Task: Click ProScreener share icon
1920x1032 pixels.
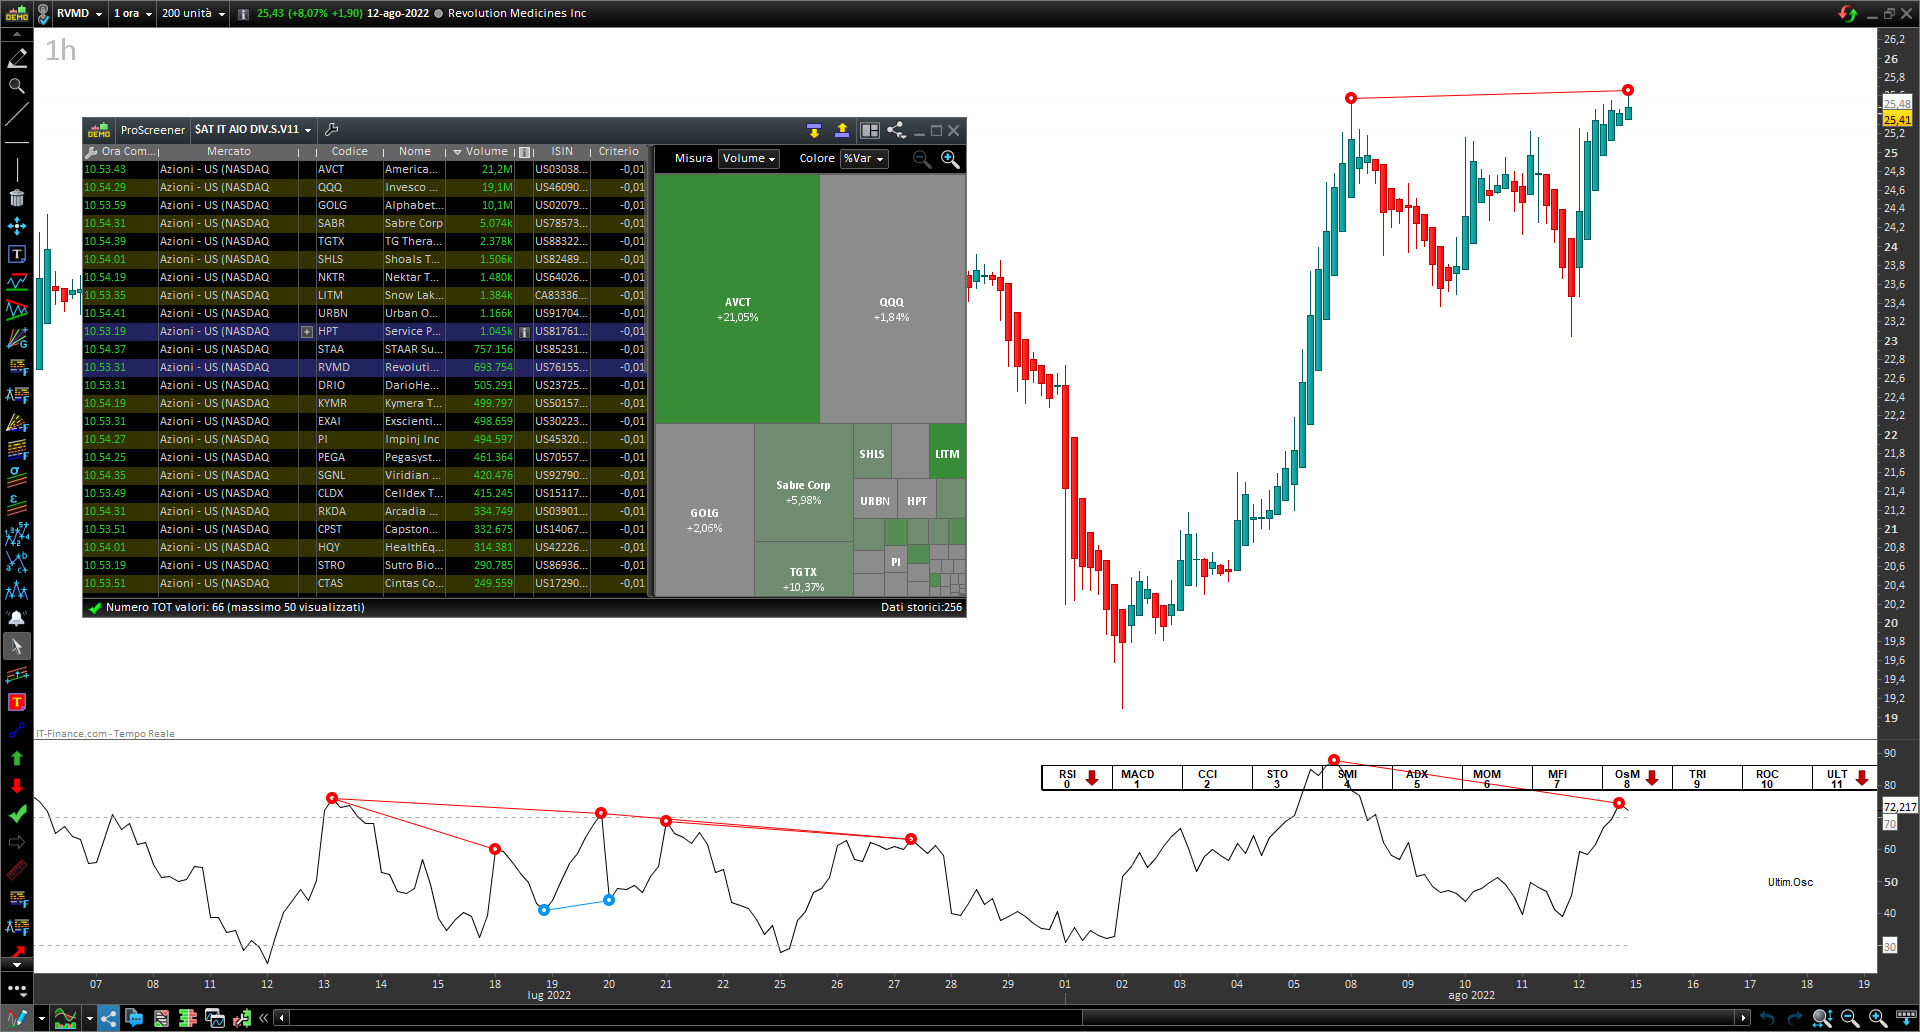Action: point(896,130)
